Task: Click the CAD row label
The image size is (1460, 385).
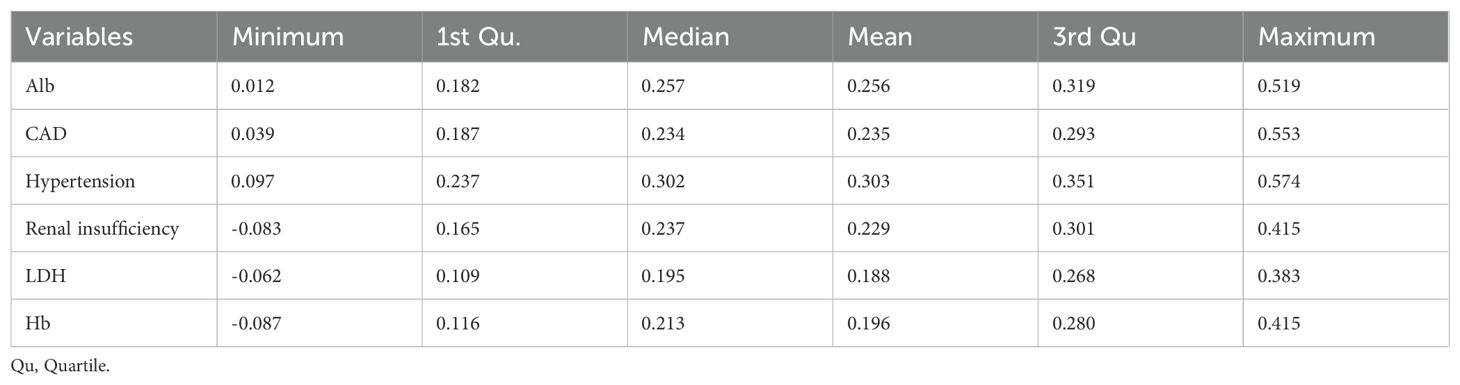Action: (x=41, y=134)
